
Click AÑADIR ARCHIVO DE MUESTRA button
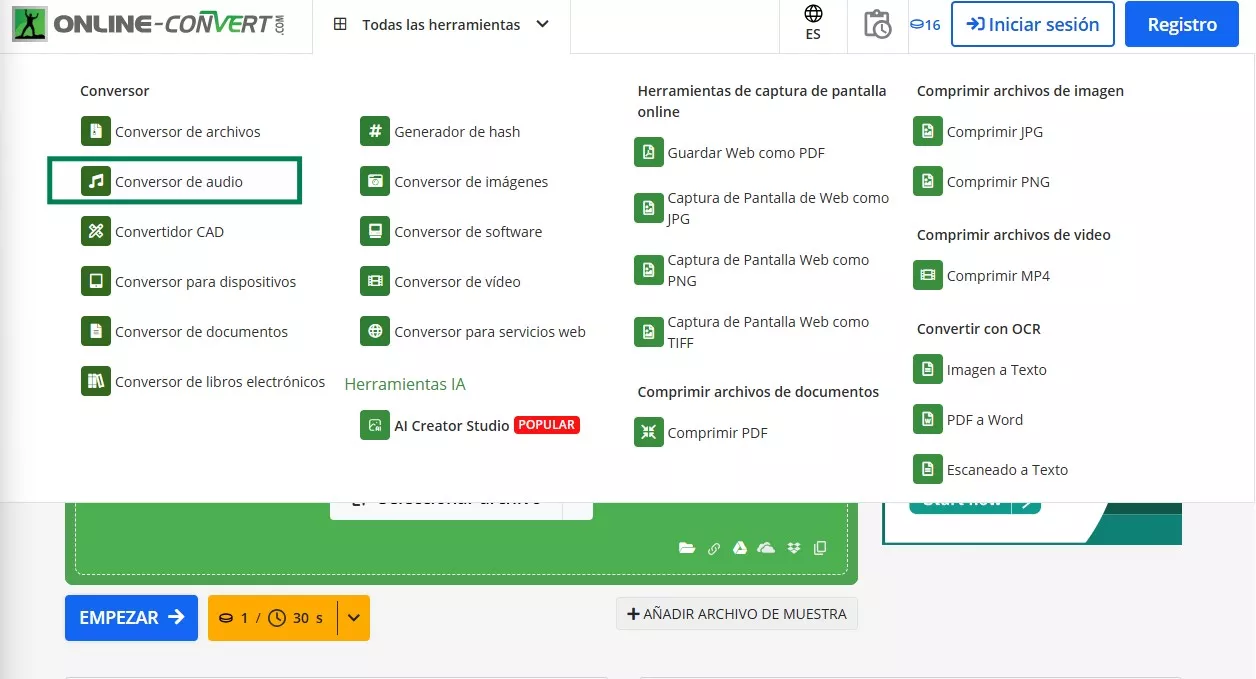(737, 614)
